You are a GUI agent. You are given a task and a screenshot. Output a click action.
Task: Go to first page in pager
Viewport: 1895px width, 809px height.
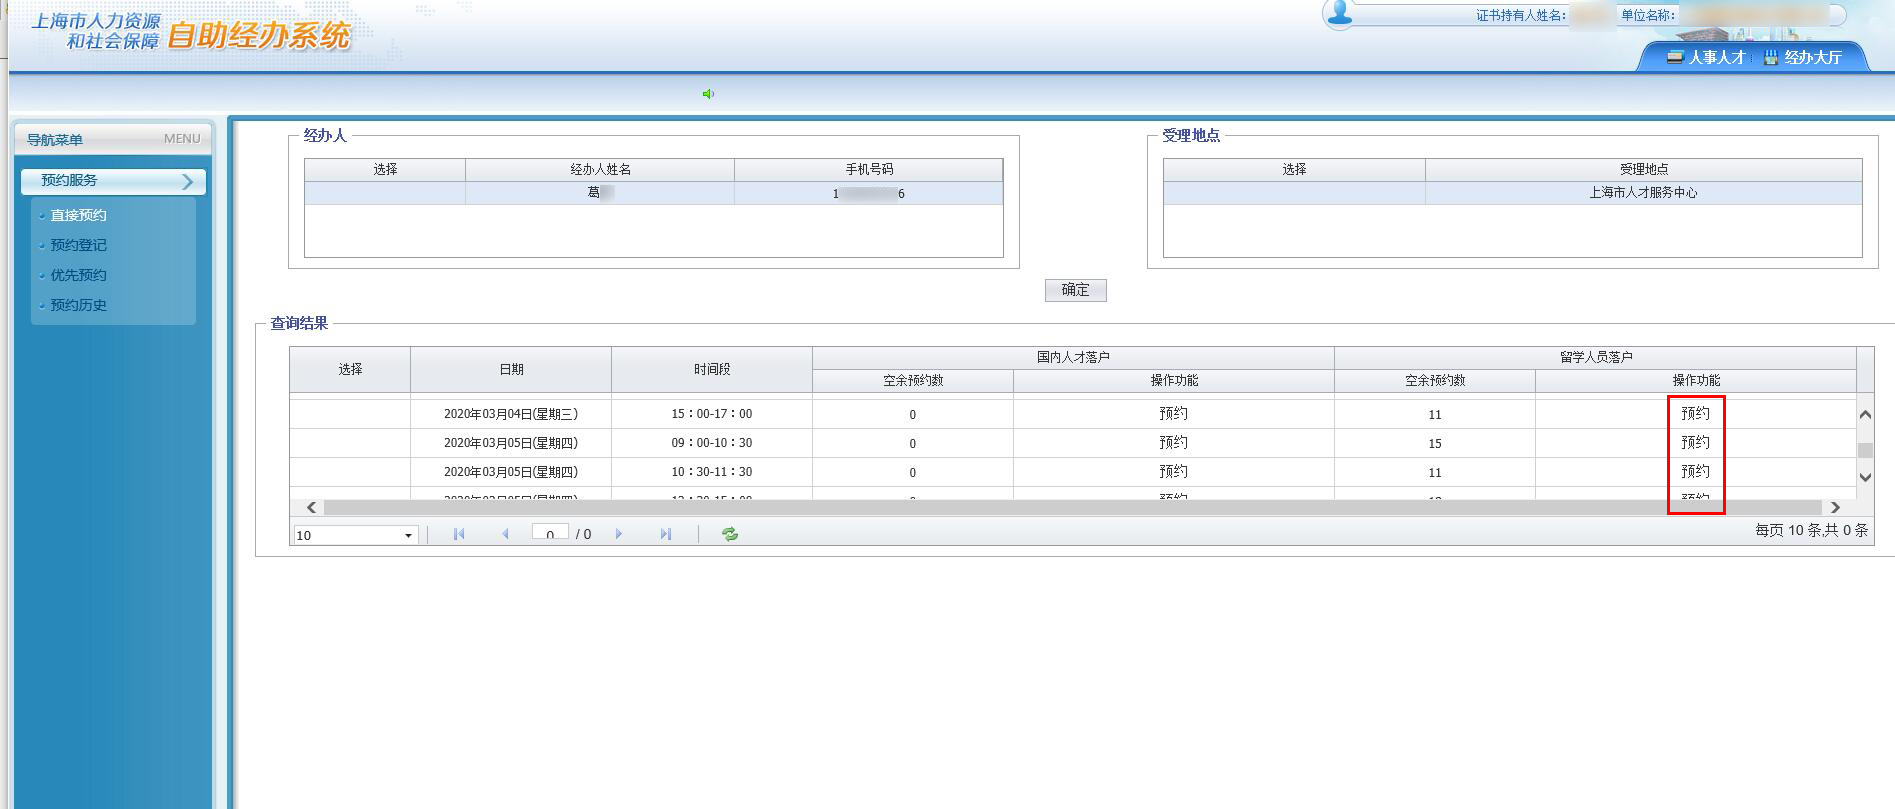(x=459, y=534)
